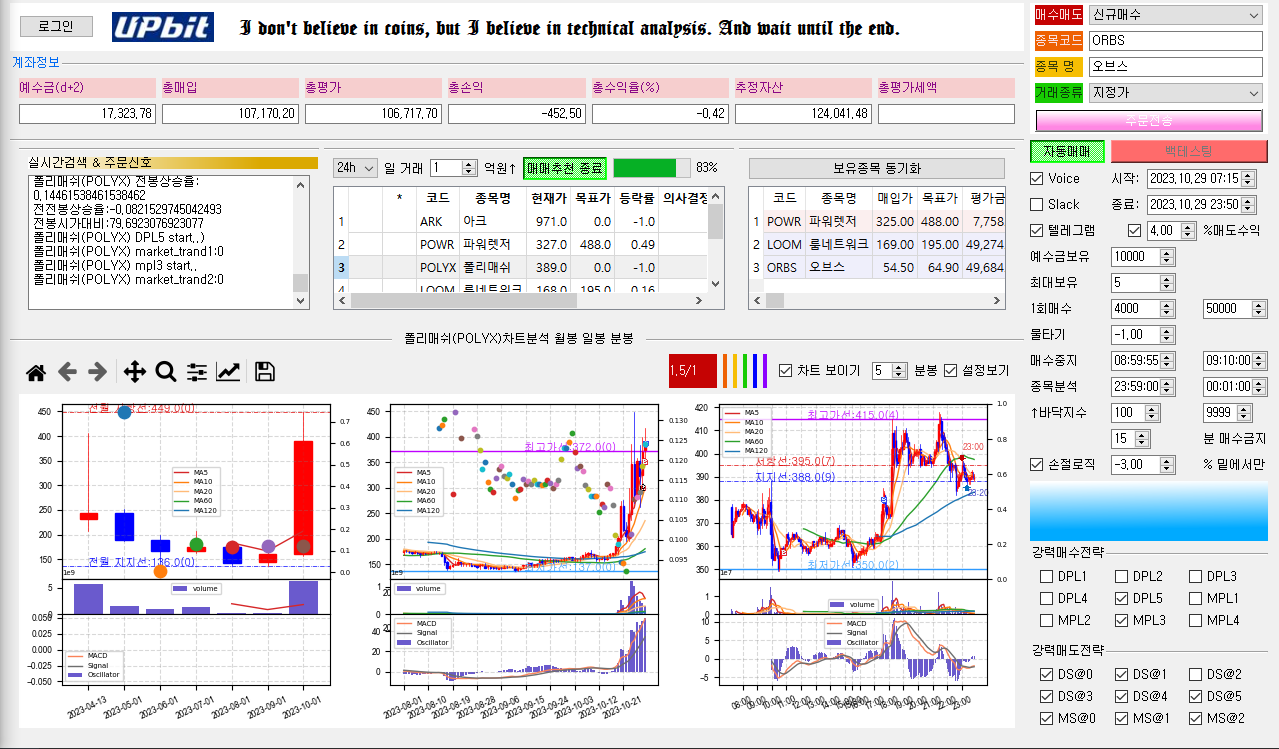Toggle the 설정보기 checkbox
The height and width of the screenshot is (749, 1279).
951,370
